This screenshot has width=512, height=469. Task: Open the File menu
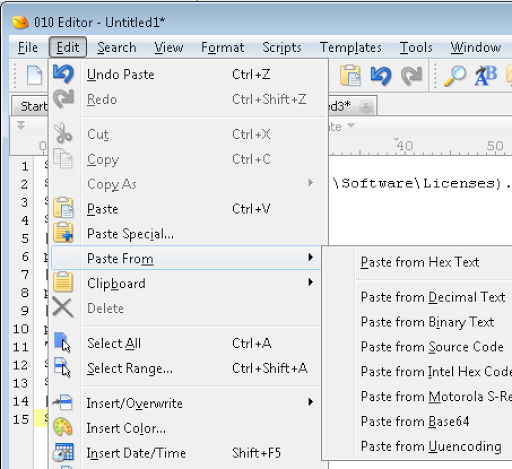(28, 47)
